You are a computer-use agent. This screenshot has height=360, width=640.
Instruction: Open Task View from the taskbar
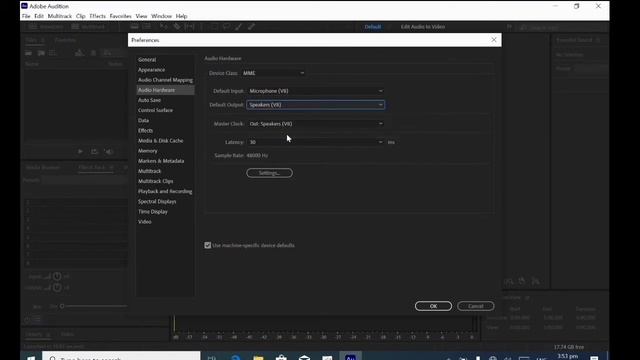coord(212,358)
